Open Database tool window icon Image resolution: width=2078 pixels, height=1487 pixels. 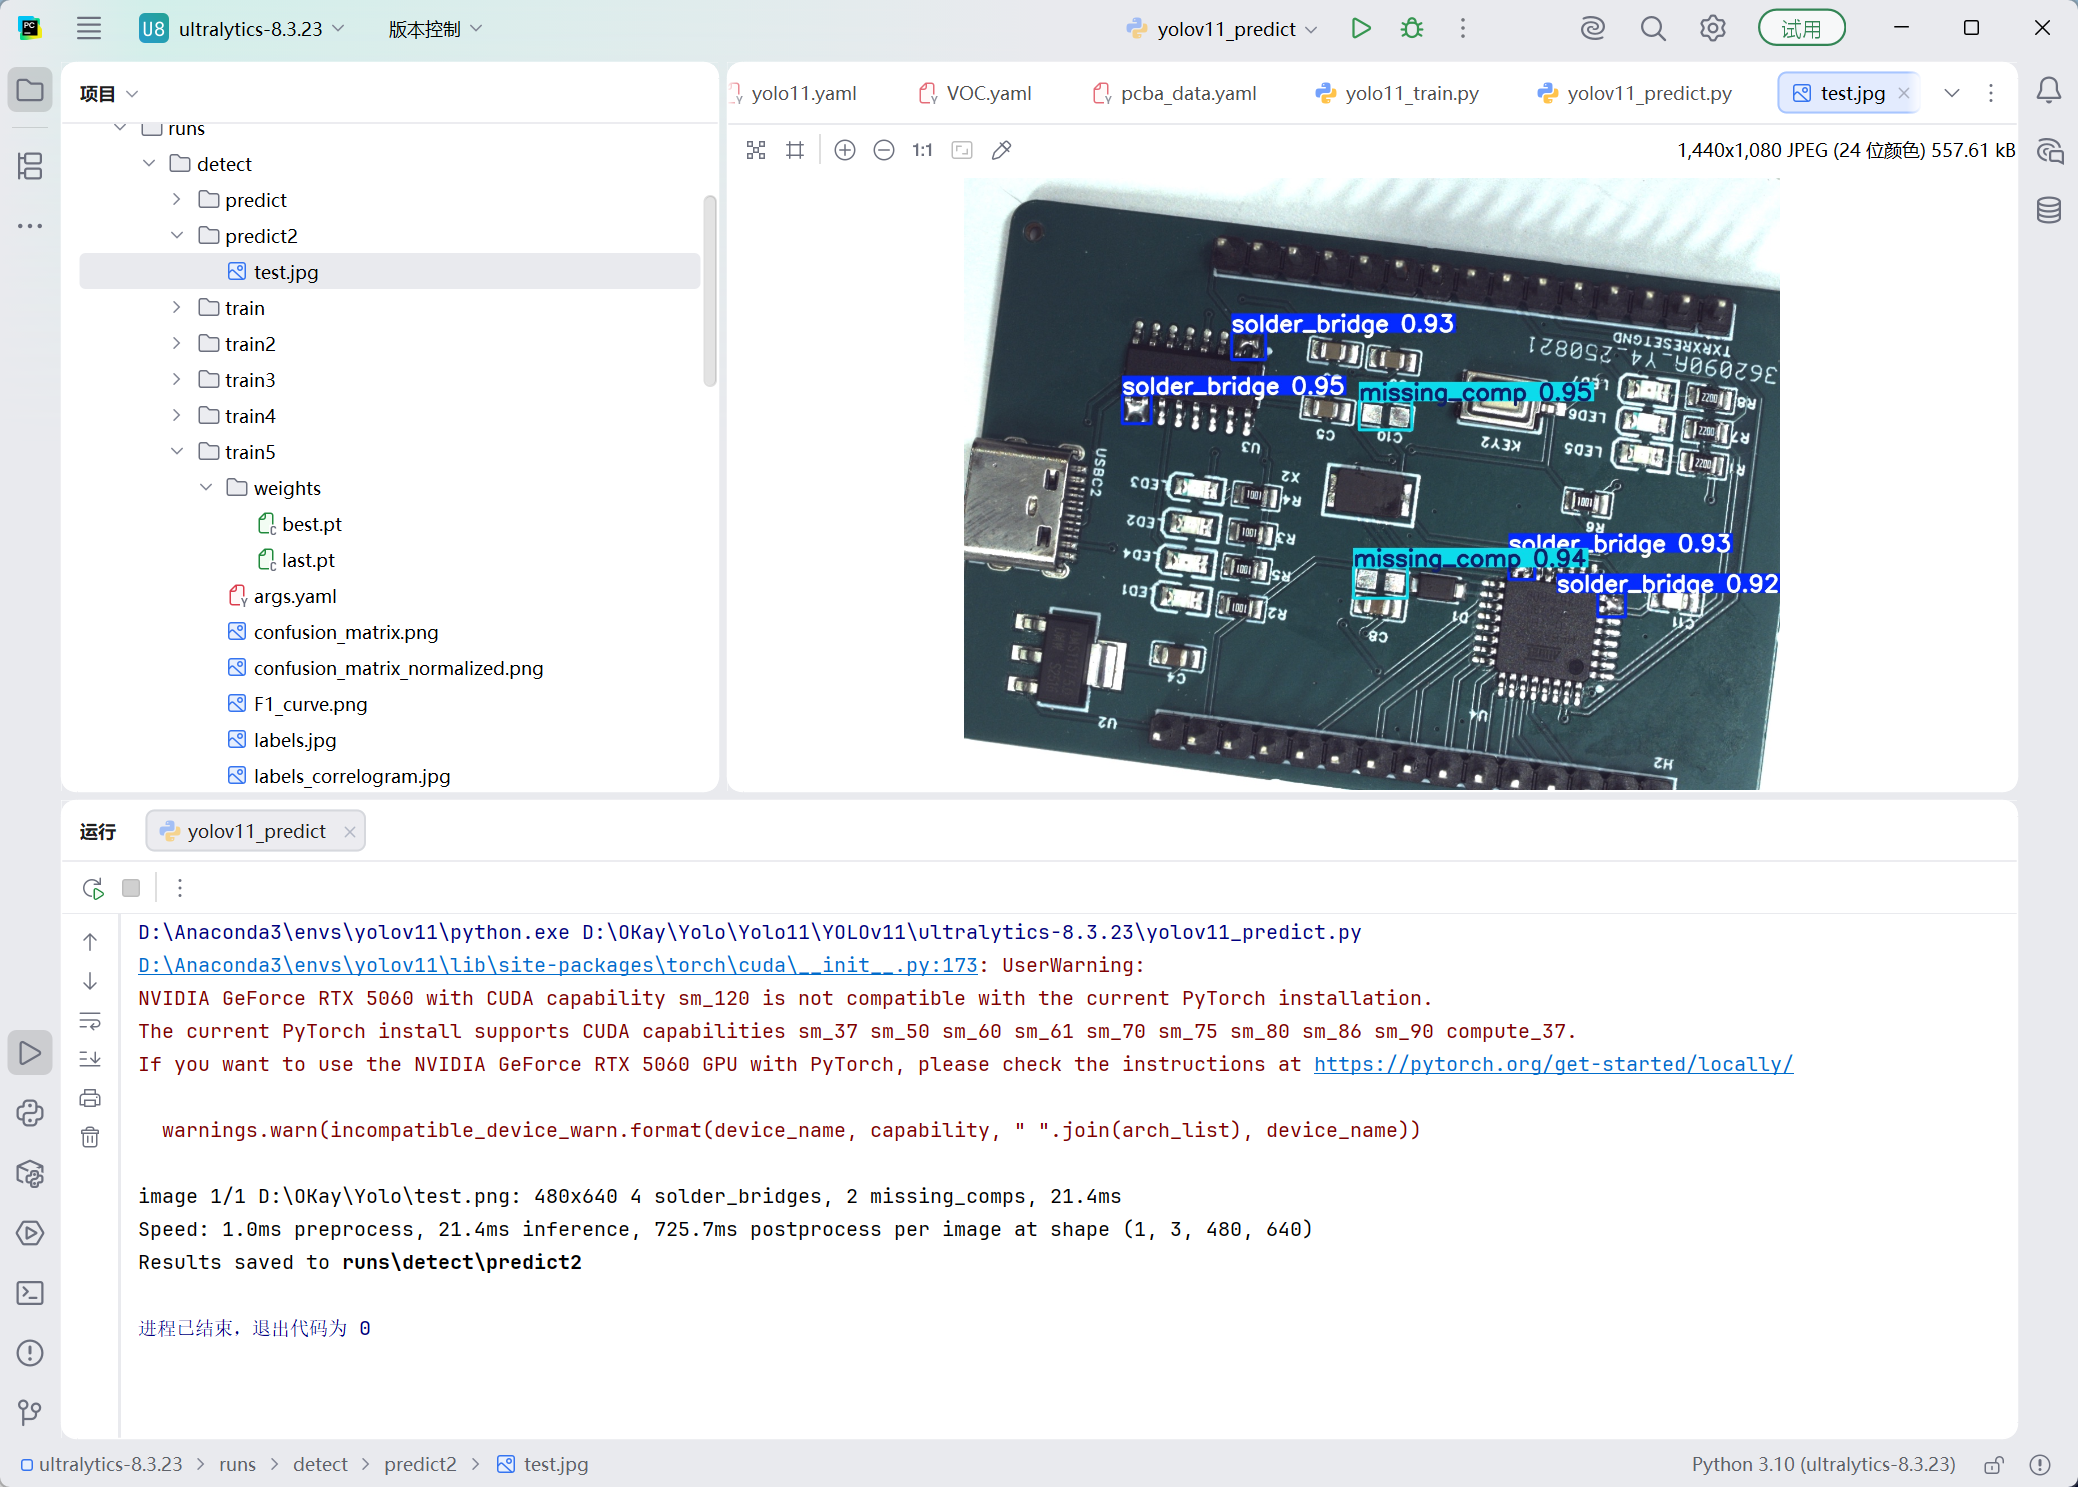click(x=2049, y=210)
